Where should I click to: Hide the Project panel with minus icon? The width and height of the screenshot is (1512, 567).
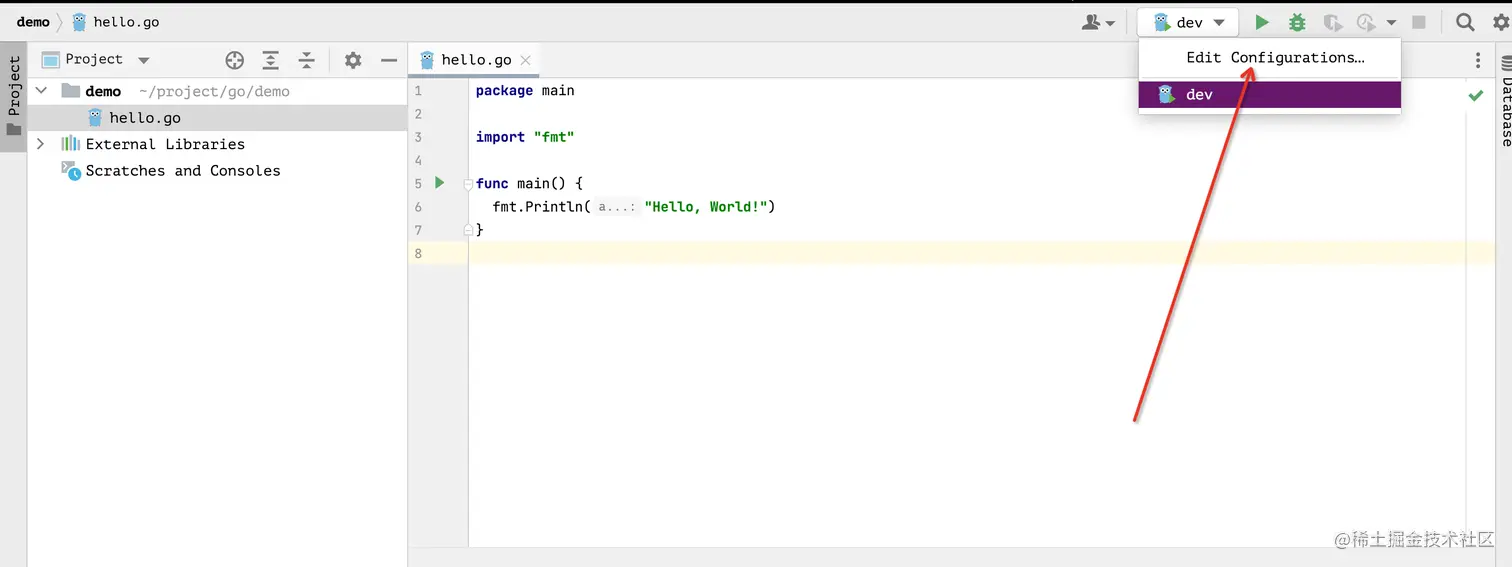tap(389, 60)
